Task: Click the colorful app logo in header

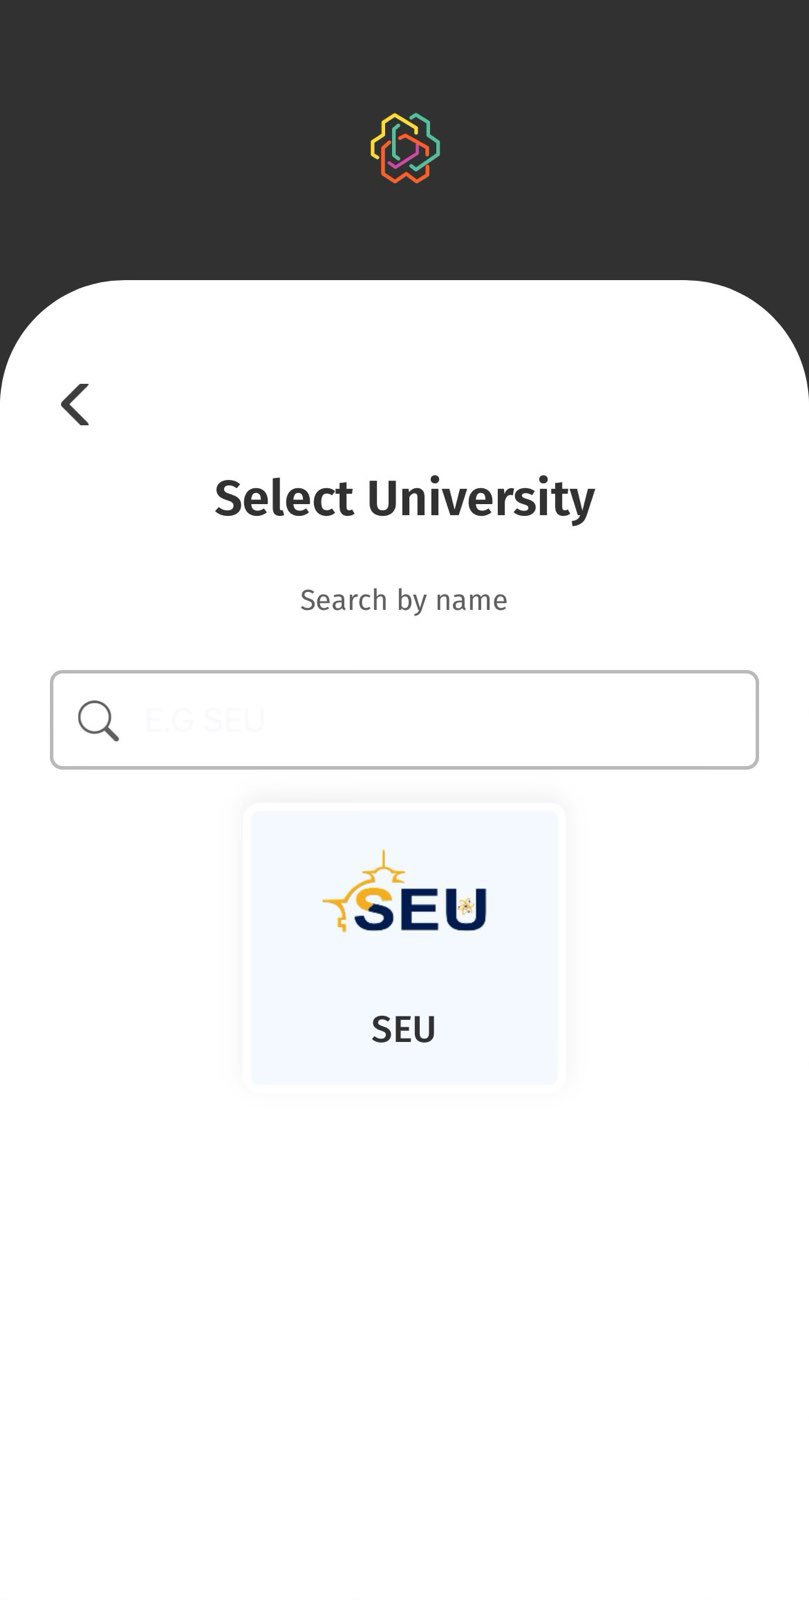Action: pyautogui.click(x=404, y=148)
